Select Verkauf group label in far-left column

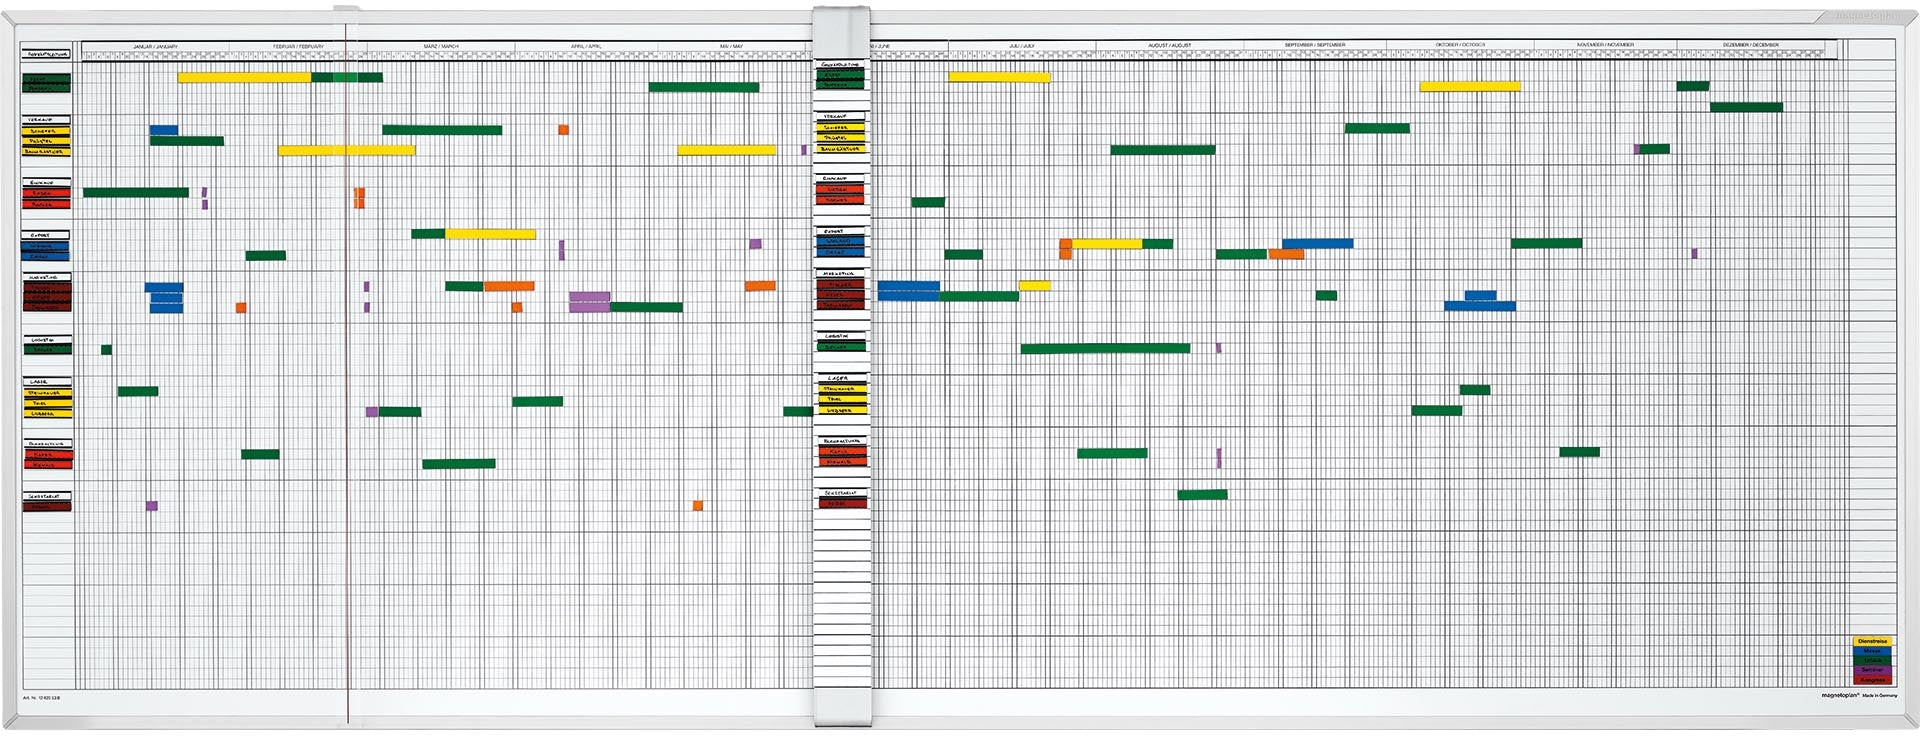tap(47, 120)
